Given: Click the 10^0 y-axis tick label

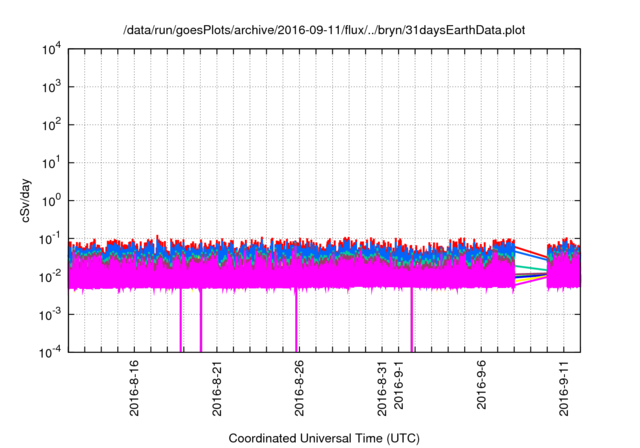Looking at the screenshot, I should click(51, 201).
